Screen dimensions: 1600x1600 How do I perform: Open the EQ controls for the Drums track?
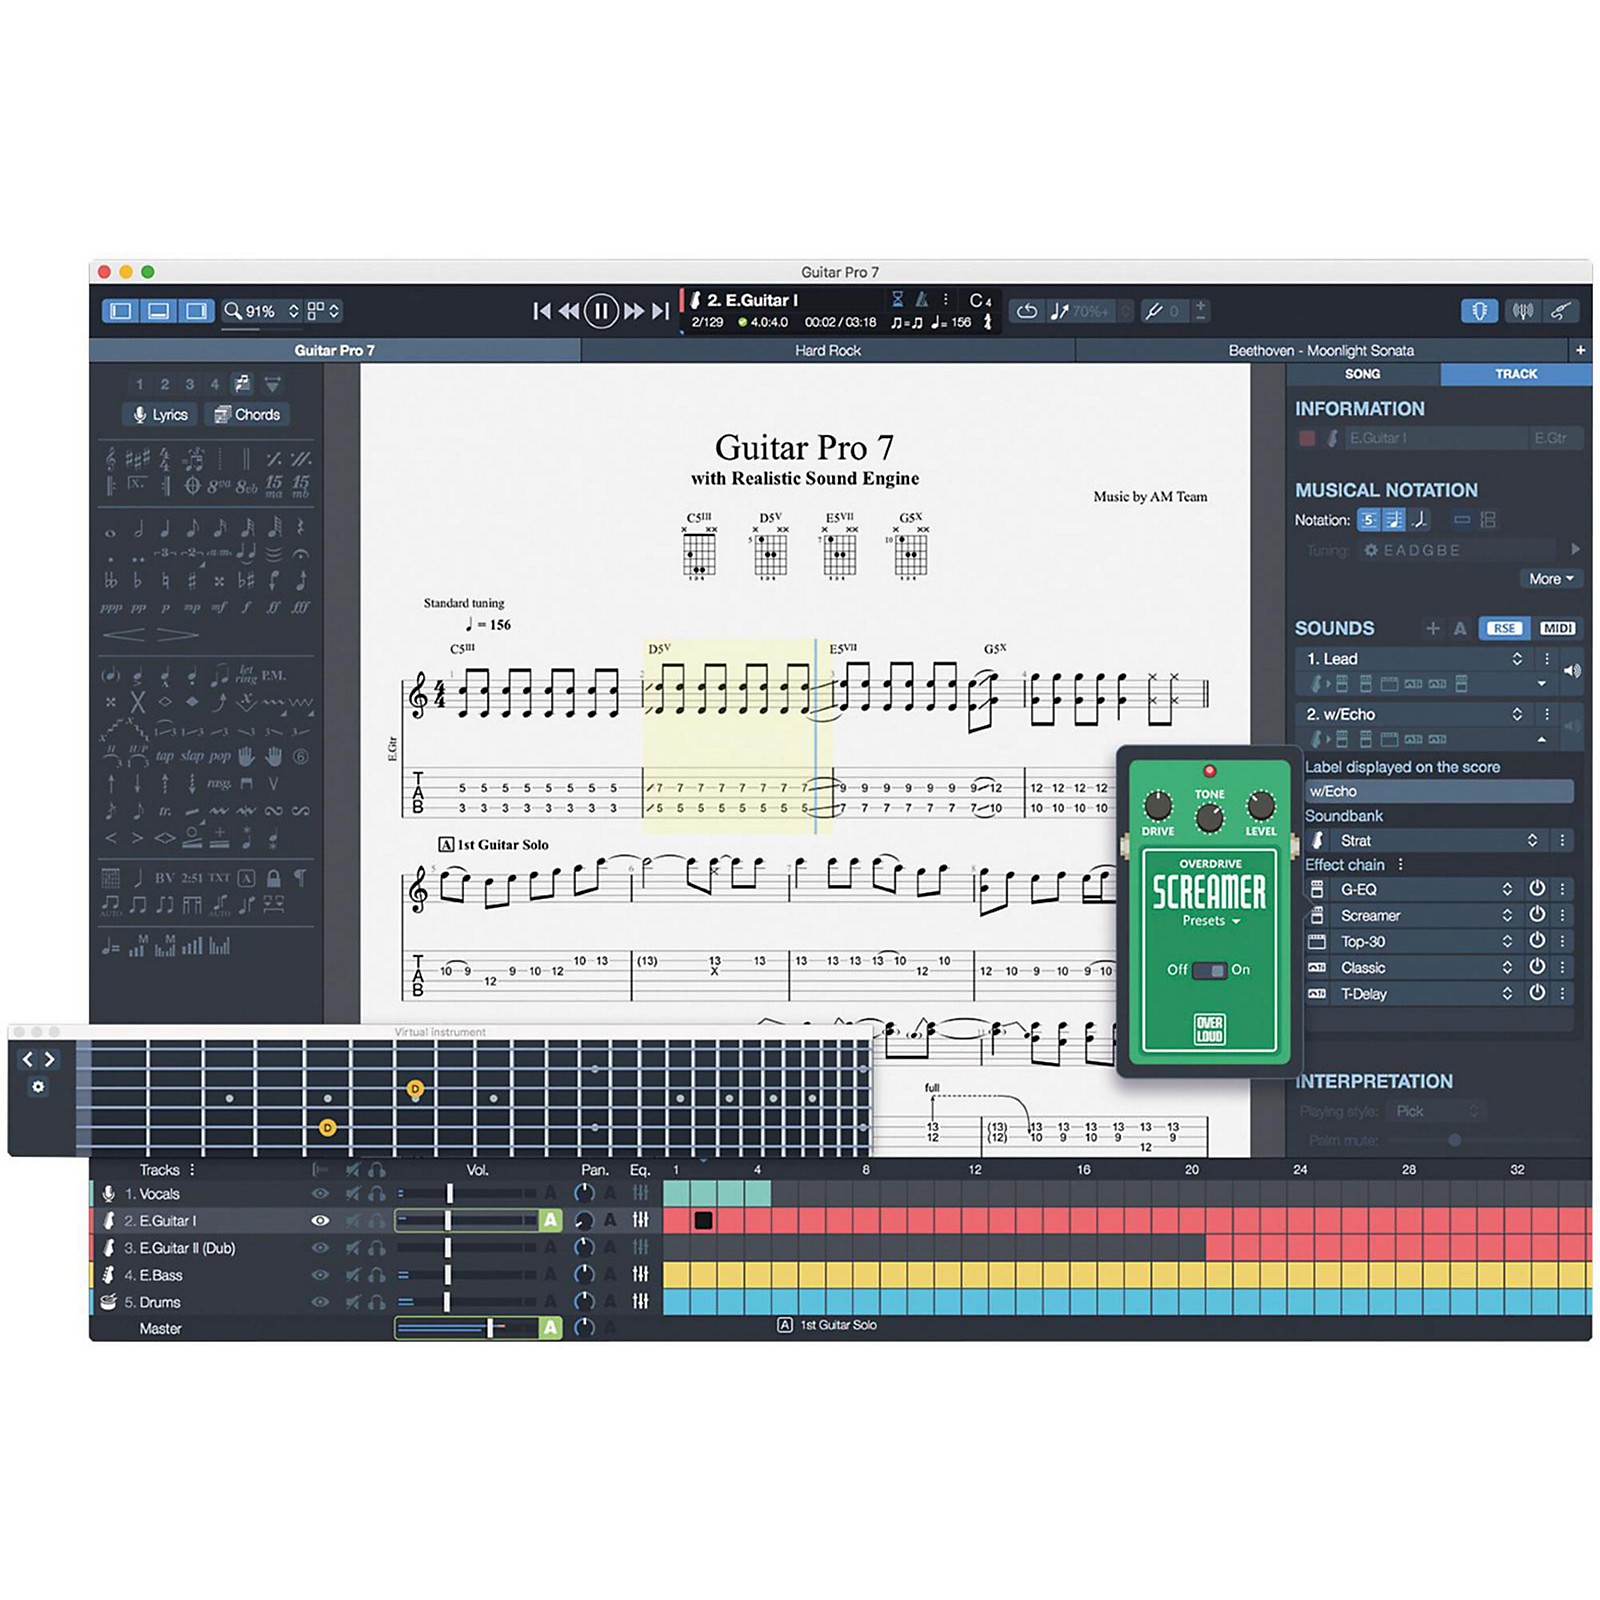[x=642, y=1301]
